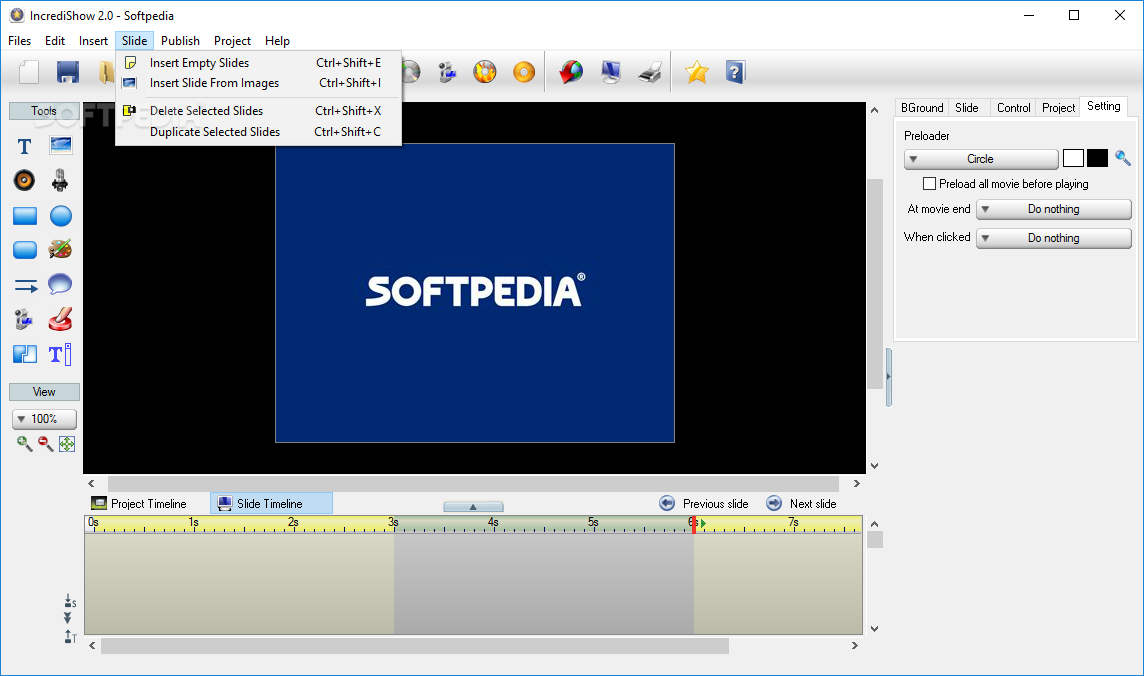
Task: Select the rounded rectangle shape tool
Action: 25,250
